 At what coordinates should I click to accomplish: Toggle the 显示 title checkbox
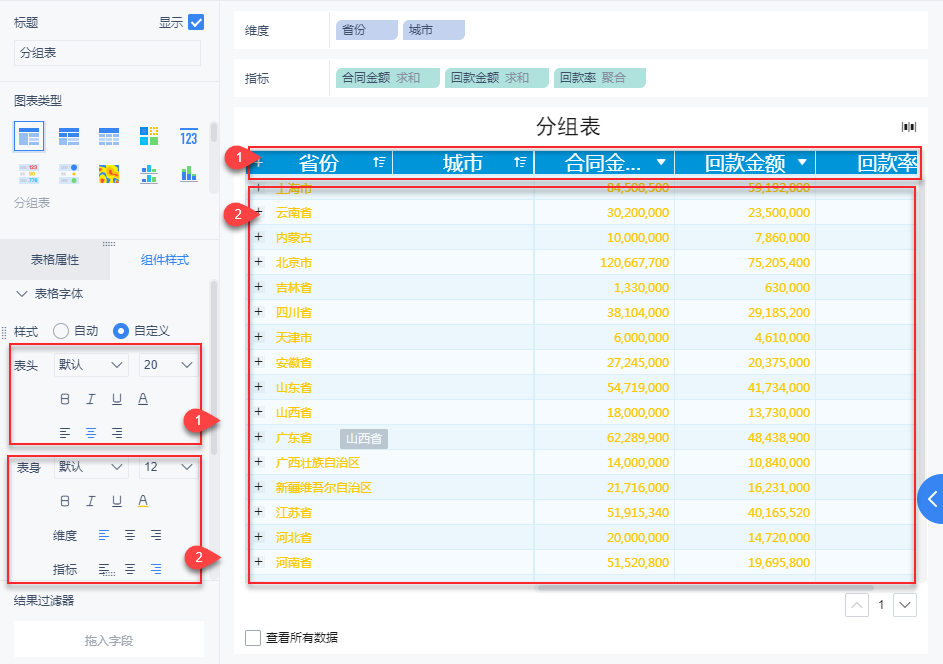(x=196, y=22)
